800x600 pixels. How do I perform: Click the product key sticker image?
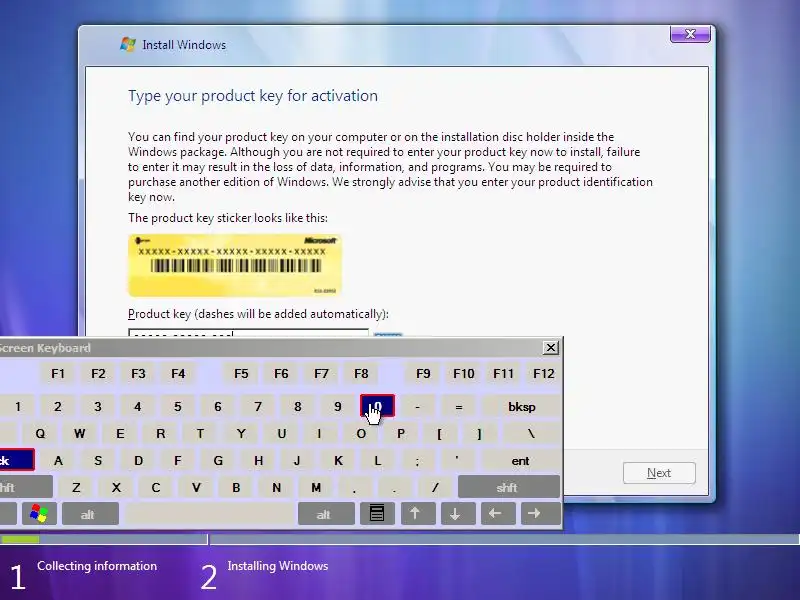pyautogui.click(x=235, y=265)
